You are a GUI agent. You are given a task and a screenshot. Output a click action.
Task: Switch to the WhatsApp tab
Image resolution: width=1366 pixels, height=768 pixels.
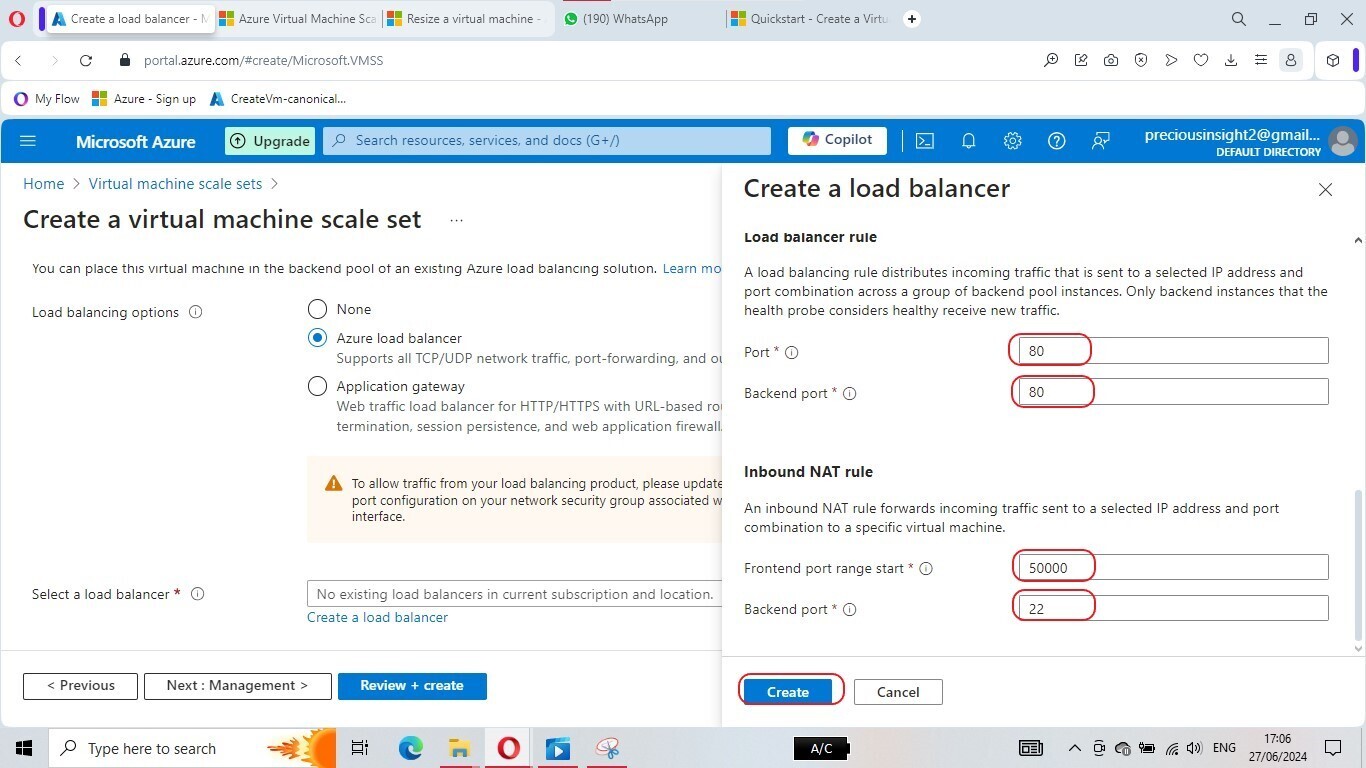click(x=638, y=19)
